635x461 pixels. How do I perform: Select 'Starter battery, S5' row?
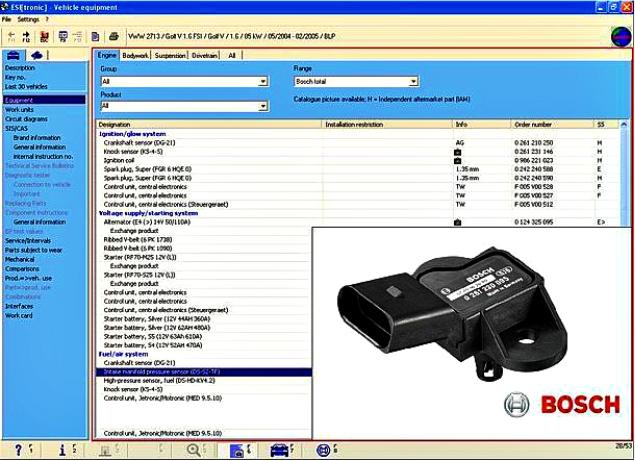pos(204,337)
